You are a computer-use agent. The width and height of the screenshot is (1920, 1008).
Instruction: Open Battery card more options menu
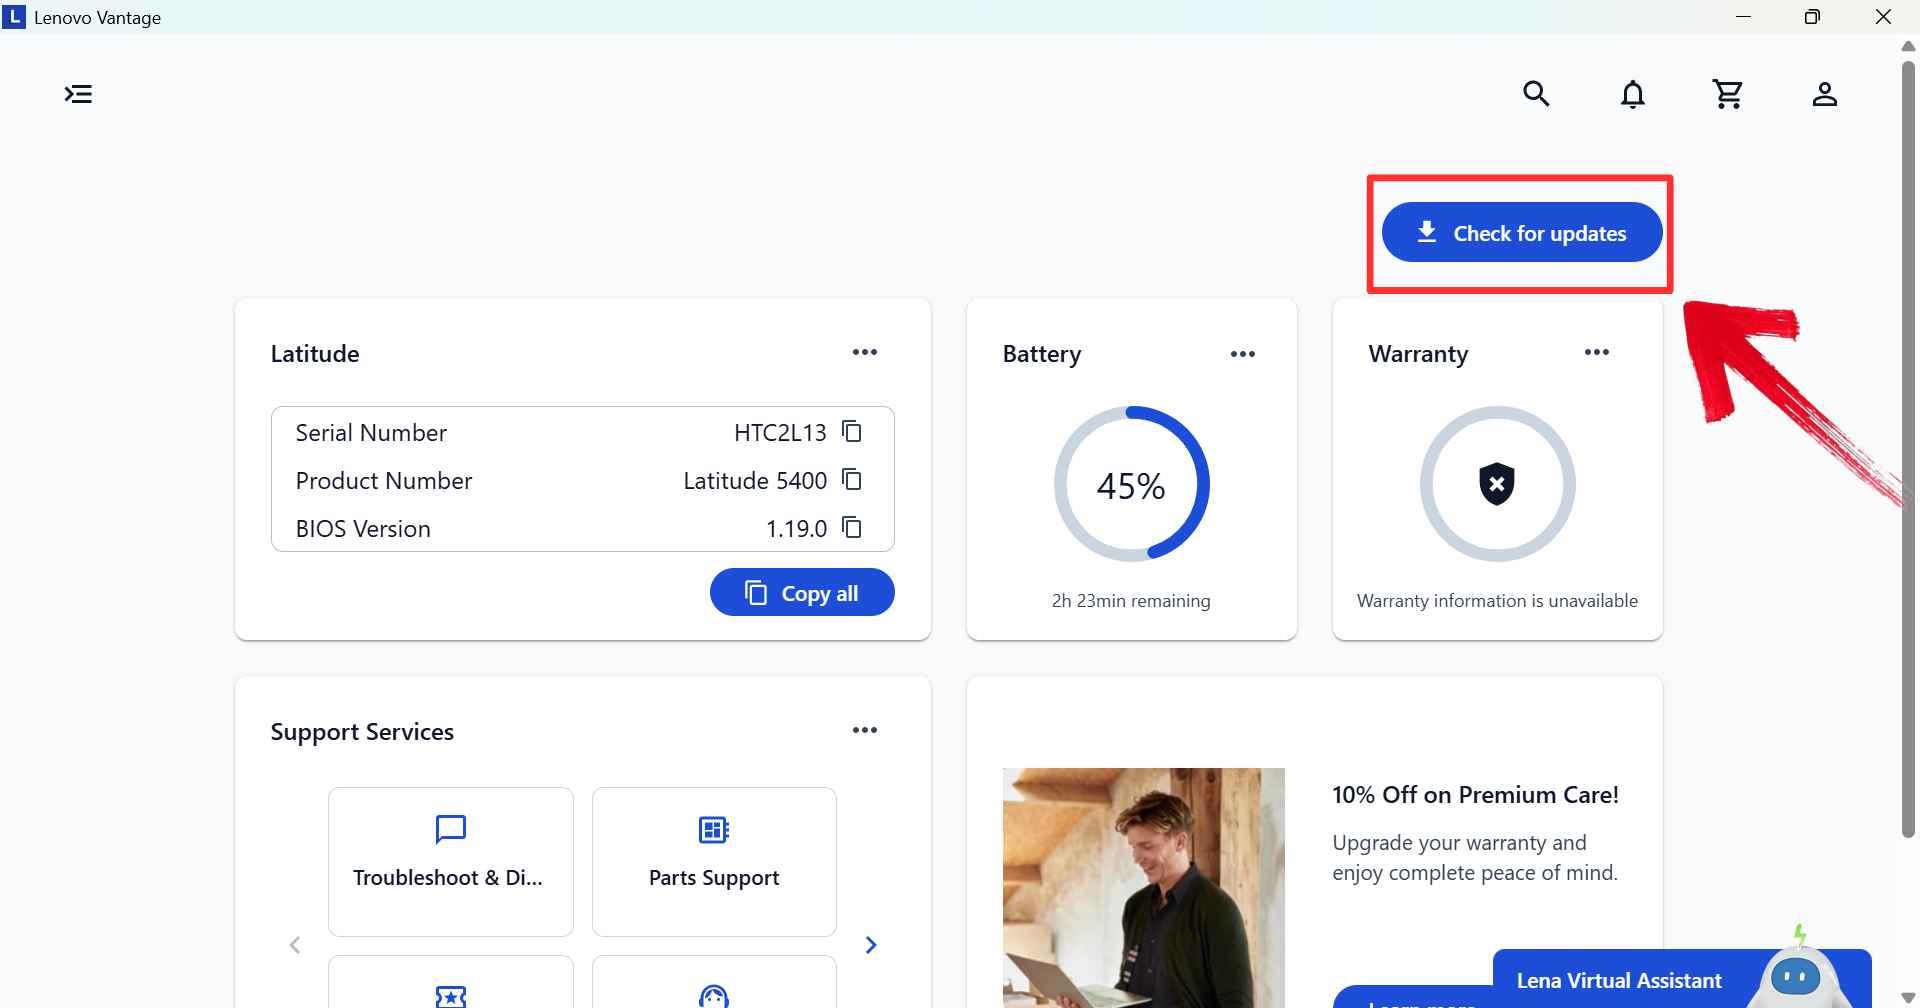[x=1243, y=354]
